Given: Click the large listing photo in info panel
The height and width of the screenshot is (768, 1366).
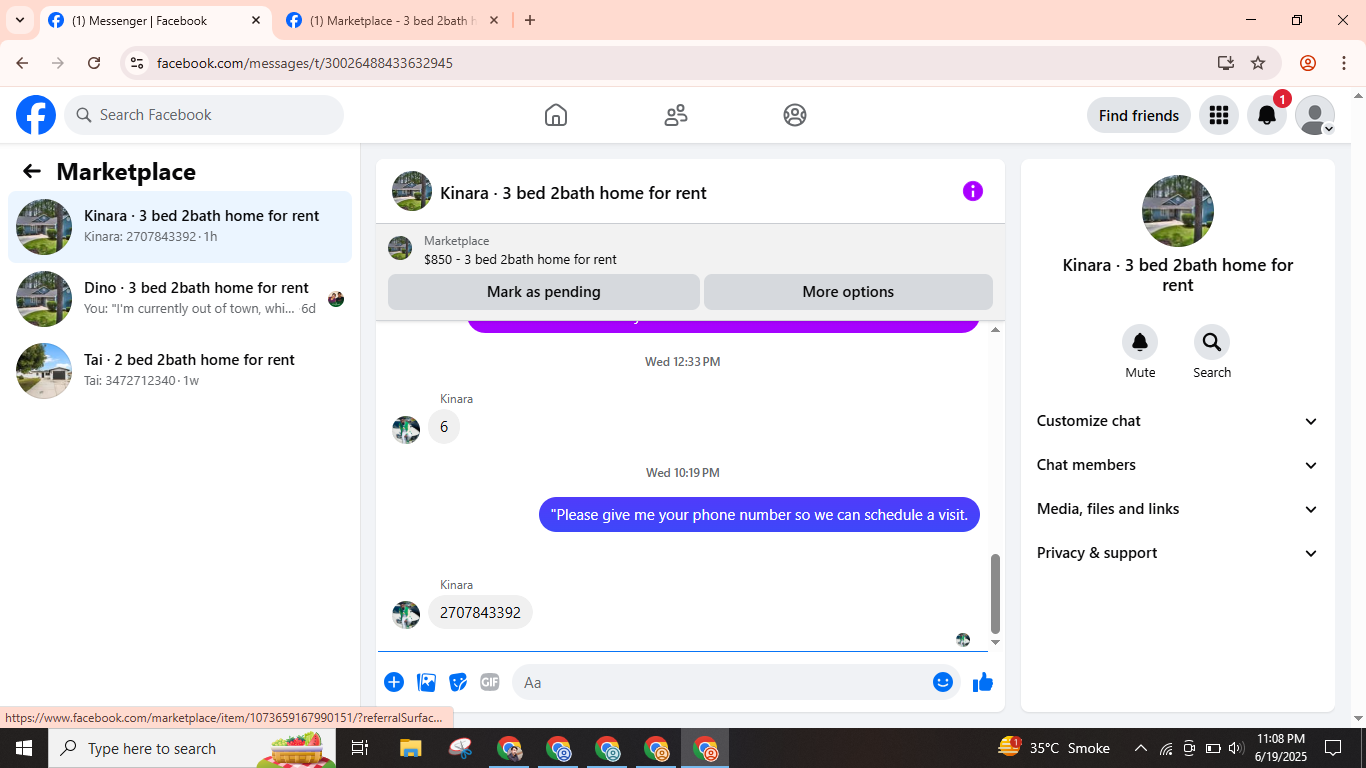Looking at the screenshot, I should 1178,211.
